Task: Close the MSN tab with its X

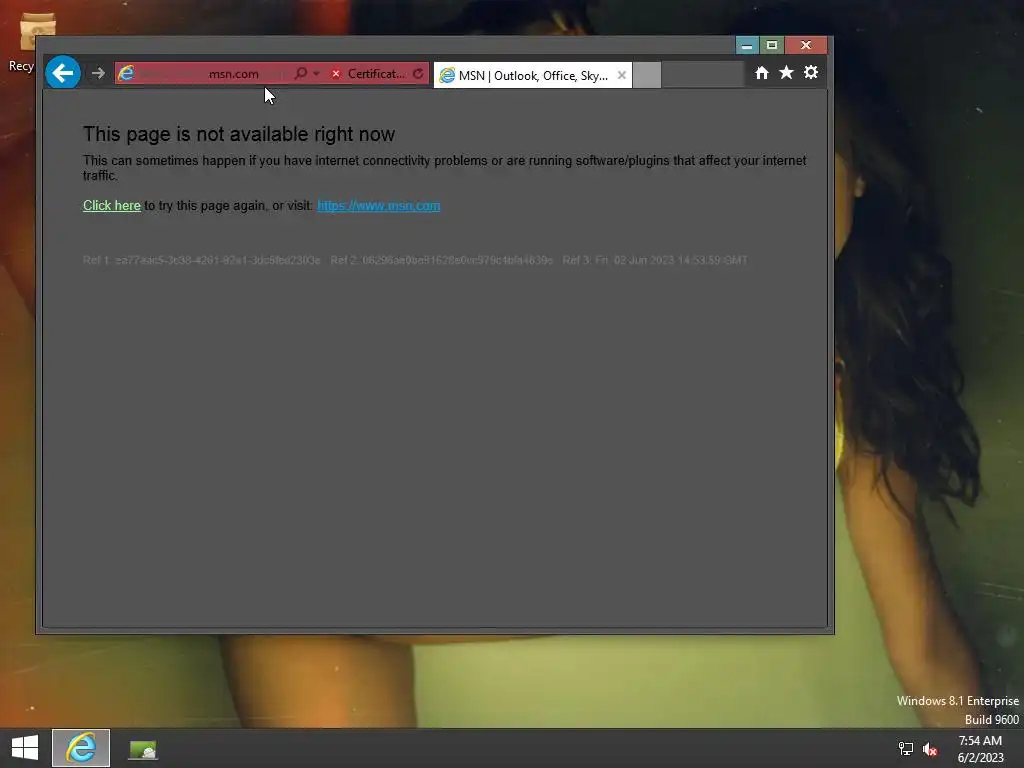Action: click(x=622, y=75)
